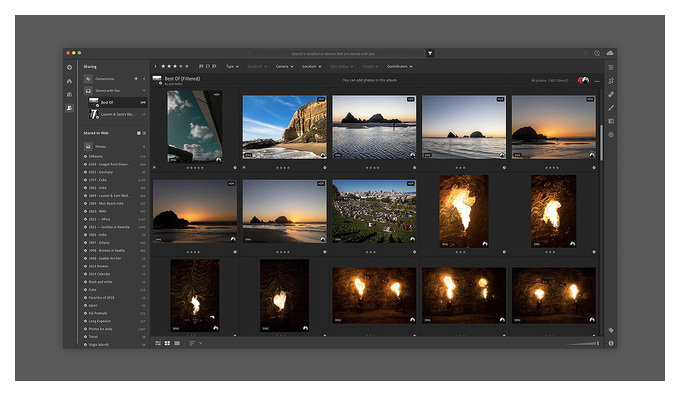The width and height of the screenshot is (680, 396).
Task: Click the Shared with You tray icon
Action: pyautogui.click(x=88, y=91)
